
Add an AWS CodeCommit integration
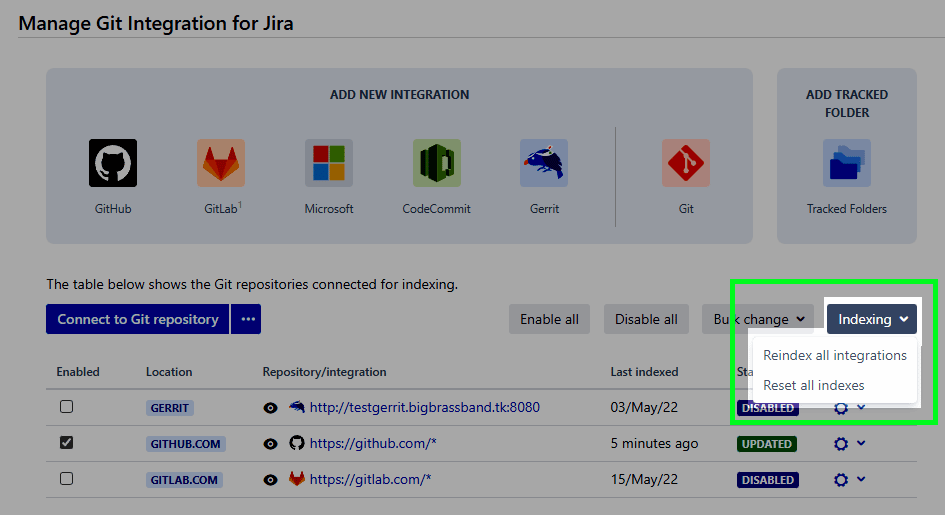point(436,163)
